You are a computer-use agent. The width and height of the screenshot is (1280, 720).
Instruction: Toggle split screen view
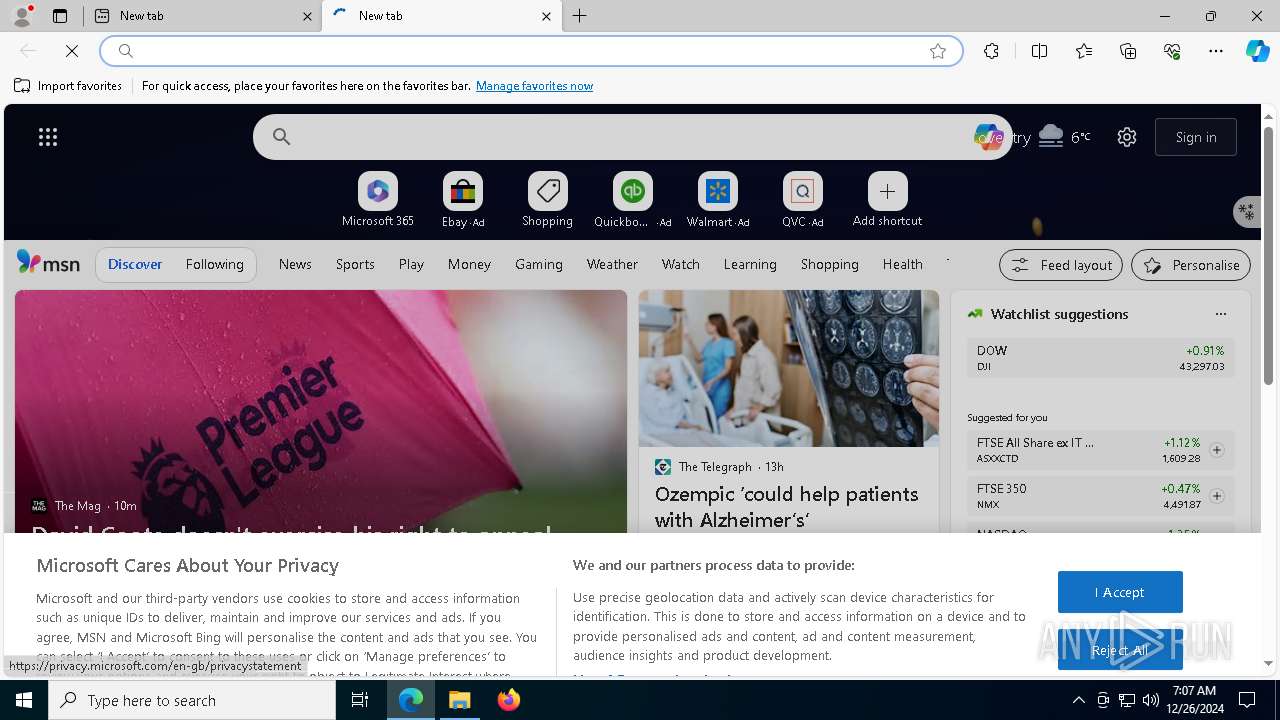point(1039,51)
